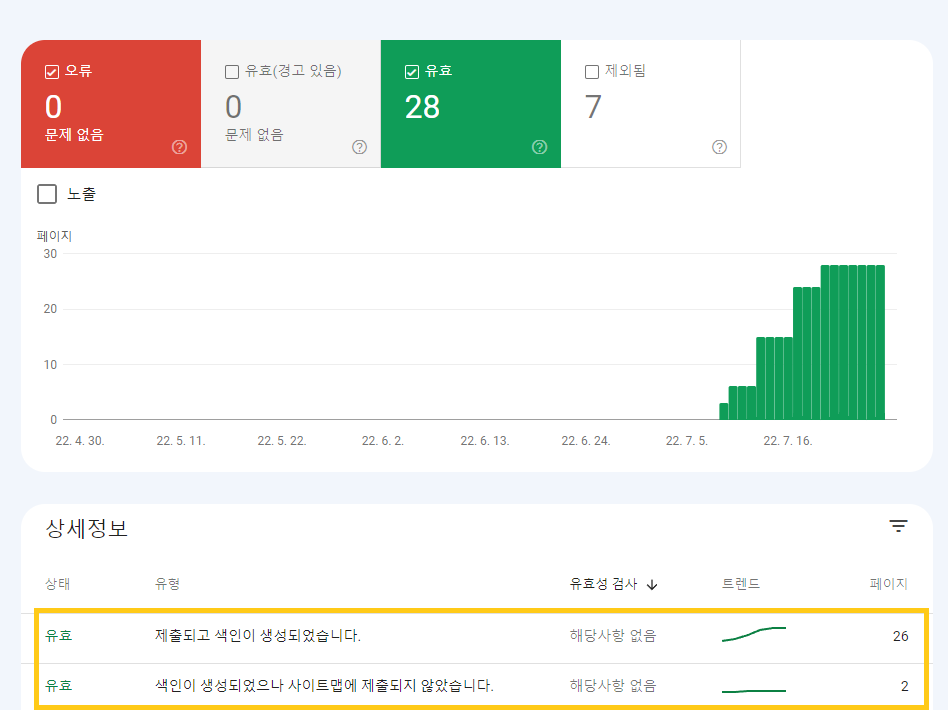Click the 트렌드 column header
The width and height of the screenshot is (948, 710).
741,584
